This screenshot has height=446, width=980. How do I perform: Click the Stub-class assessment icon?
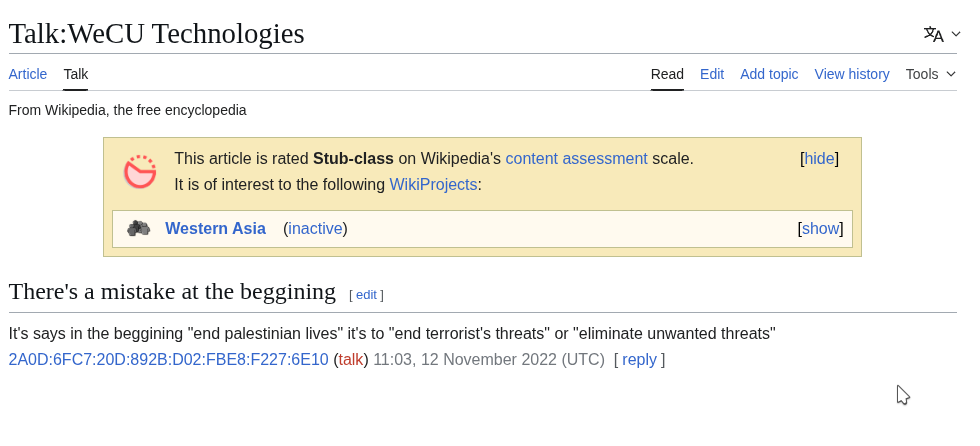(140, 172)
